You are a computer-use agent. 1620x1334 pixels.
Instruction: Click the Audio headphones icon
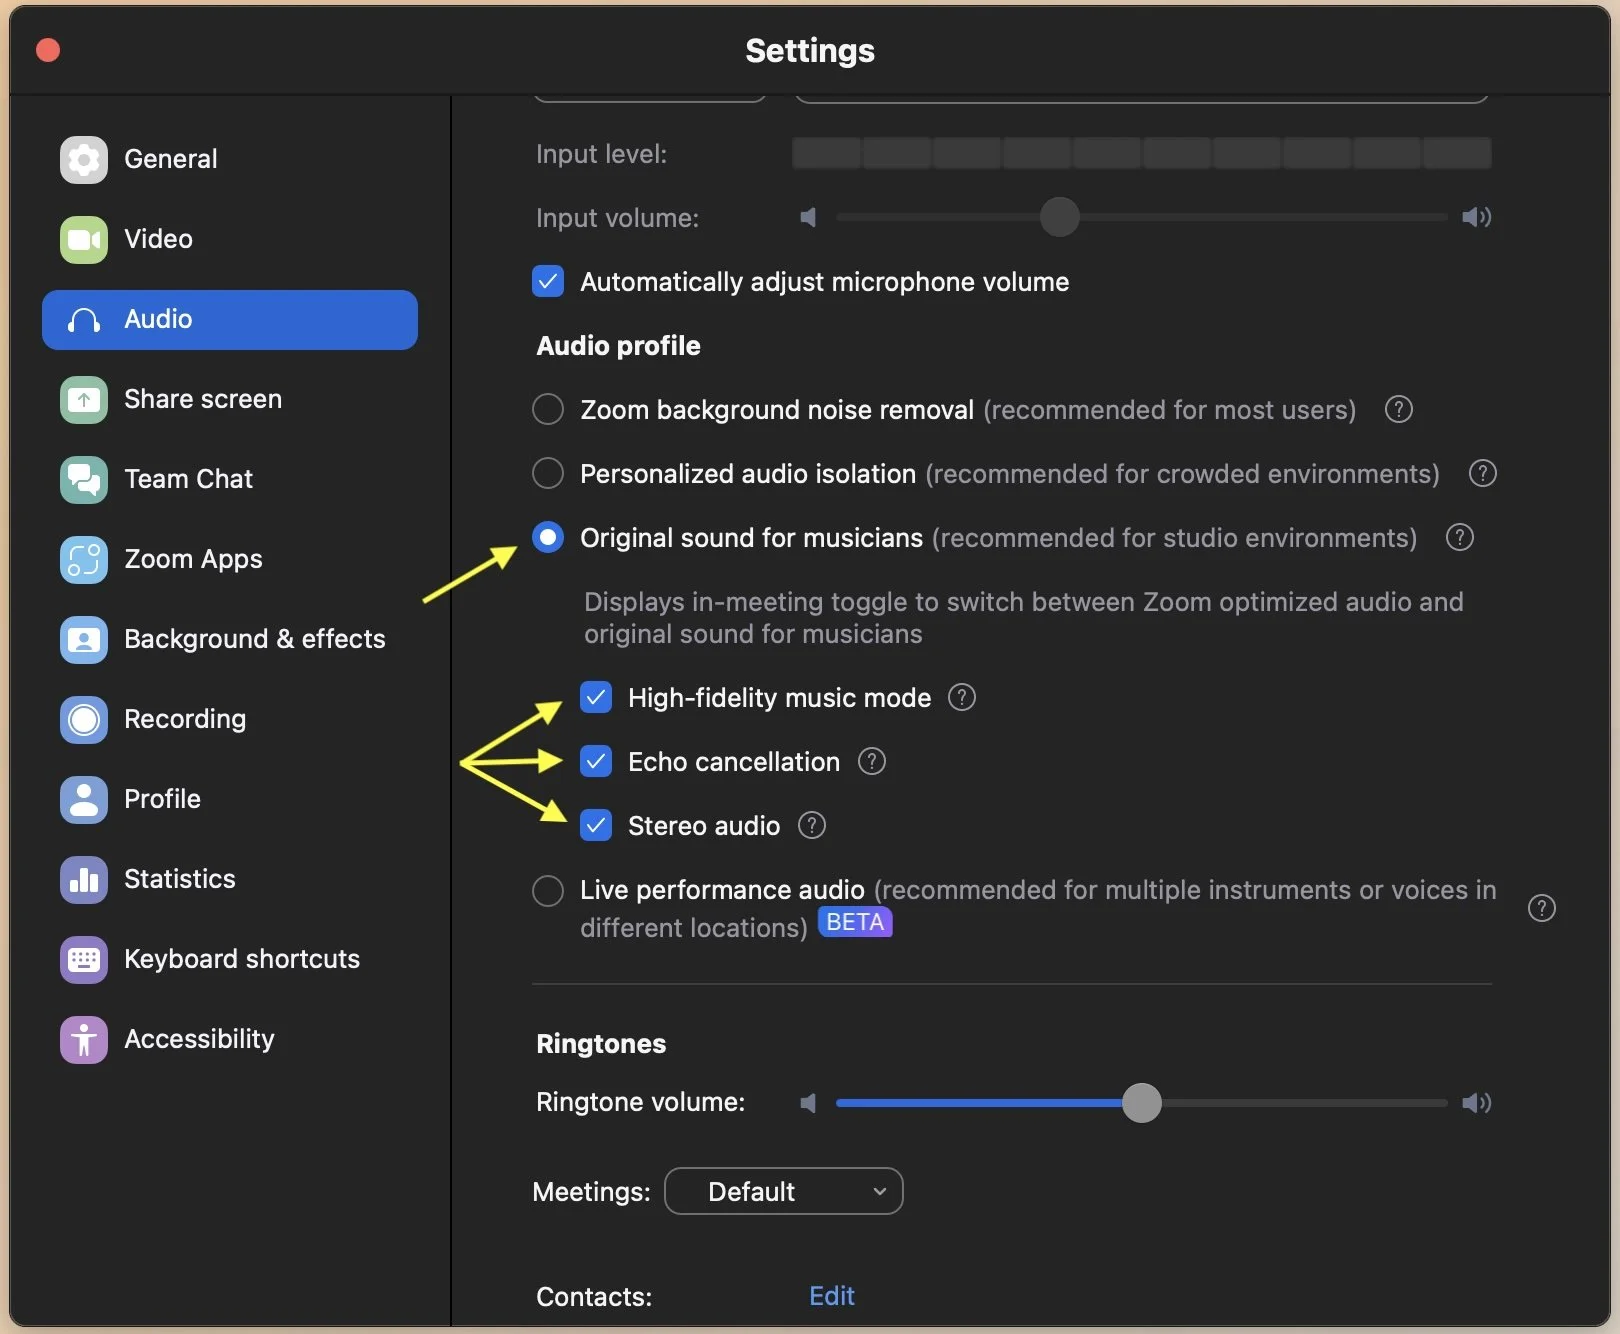84,319
